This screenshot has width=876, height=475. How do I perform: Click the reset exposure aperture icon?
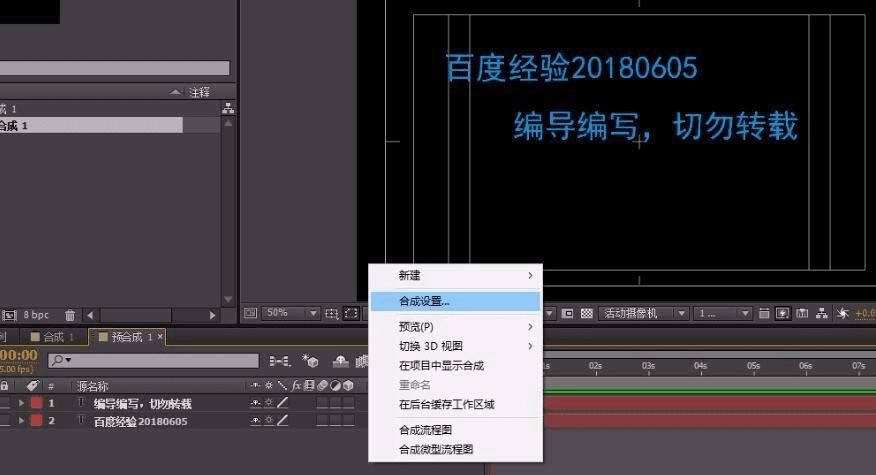point(842,314)
